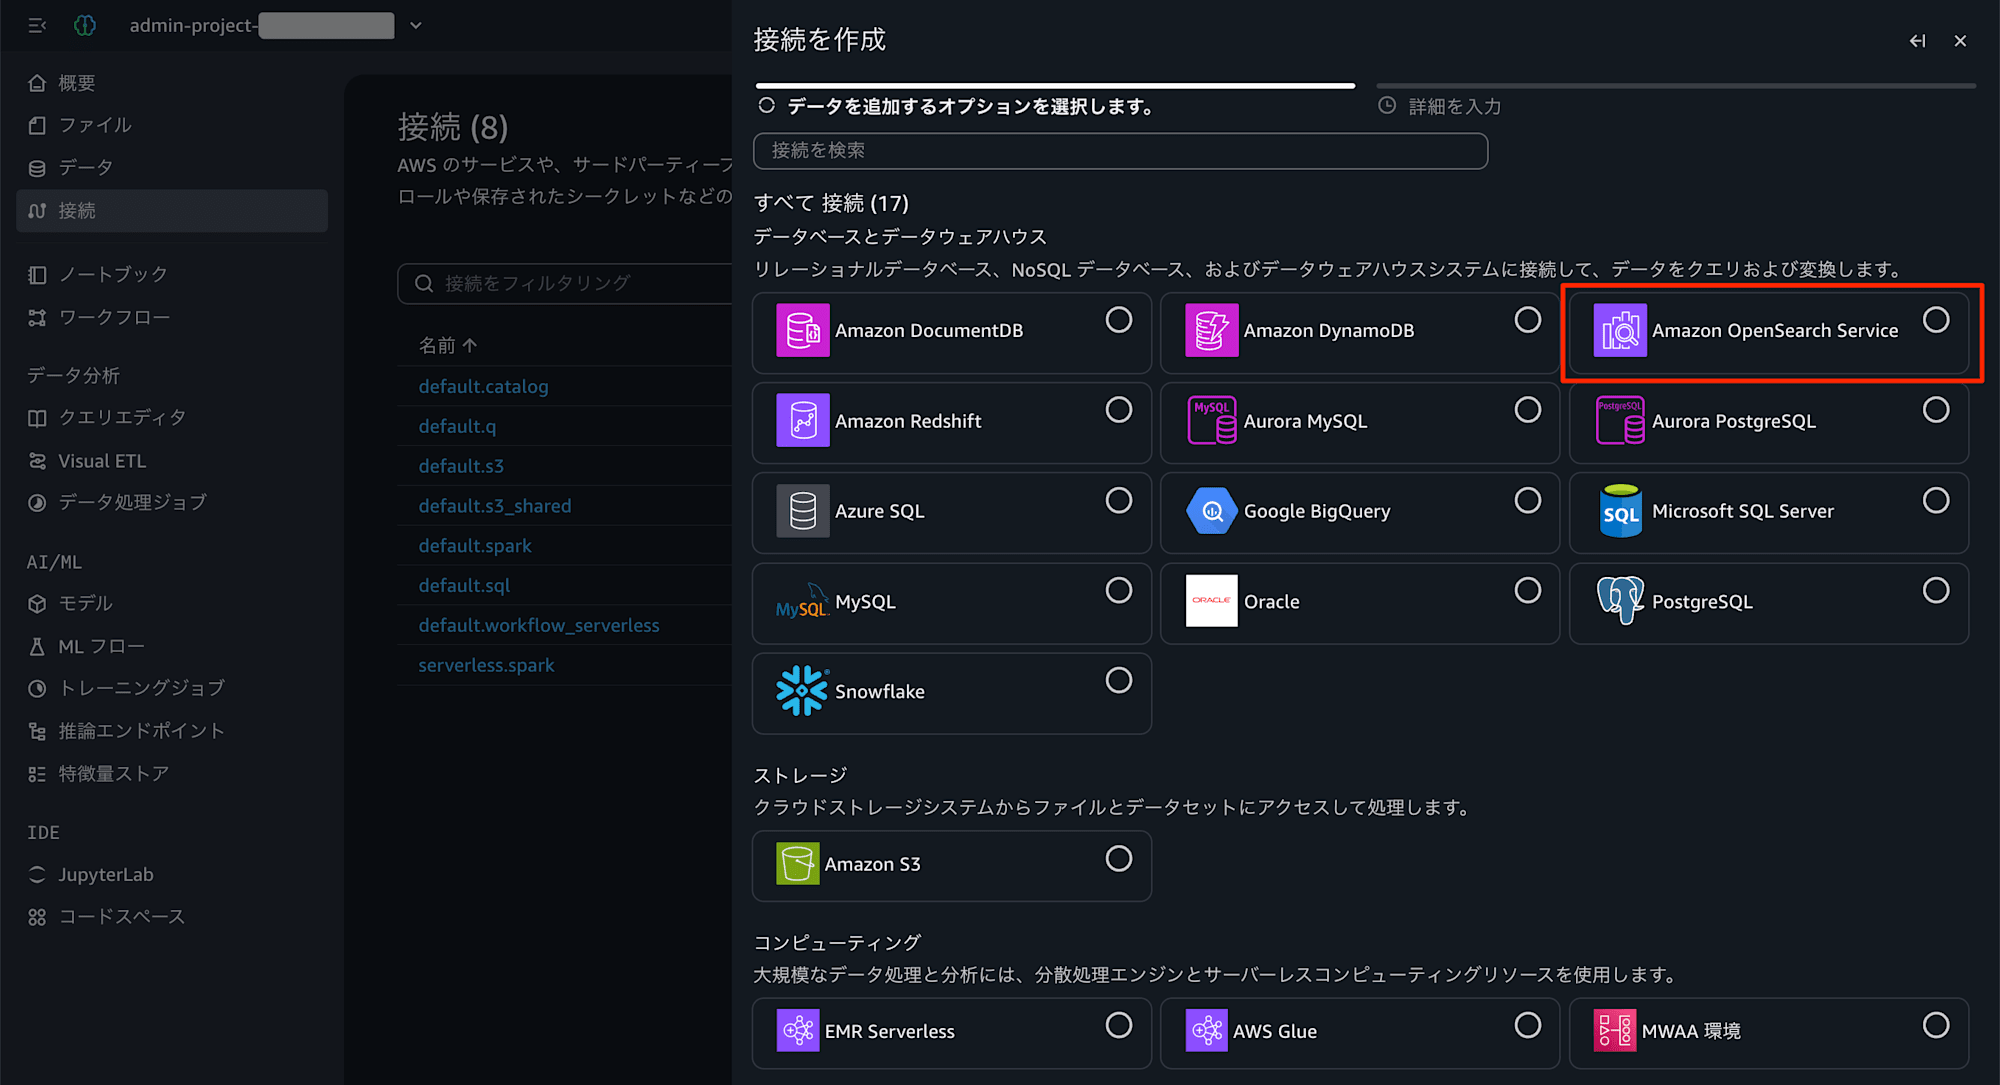Click the Amazon OpenSearch Service icon
Screen dimensions: 2000x1085
click(1620, 330)
